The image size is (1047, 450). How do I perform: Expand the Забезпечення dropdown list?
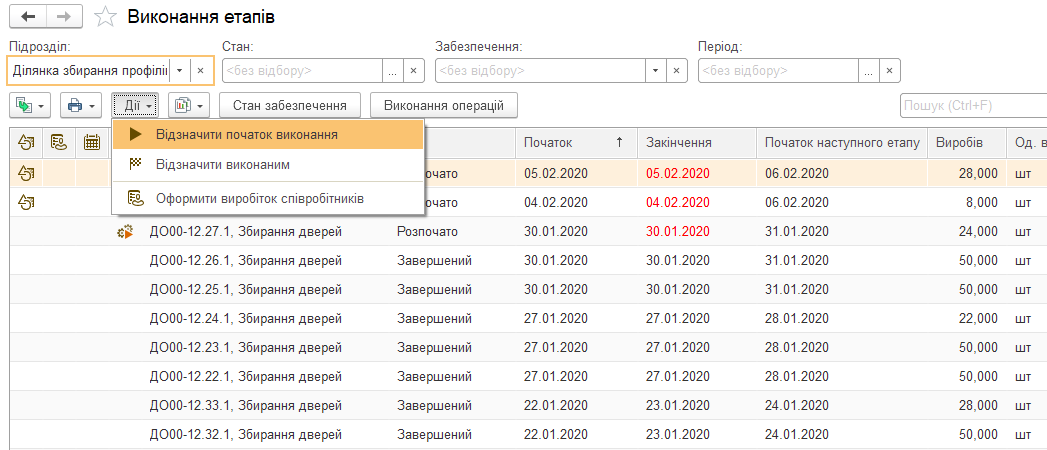pos(656,71)
